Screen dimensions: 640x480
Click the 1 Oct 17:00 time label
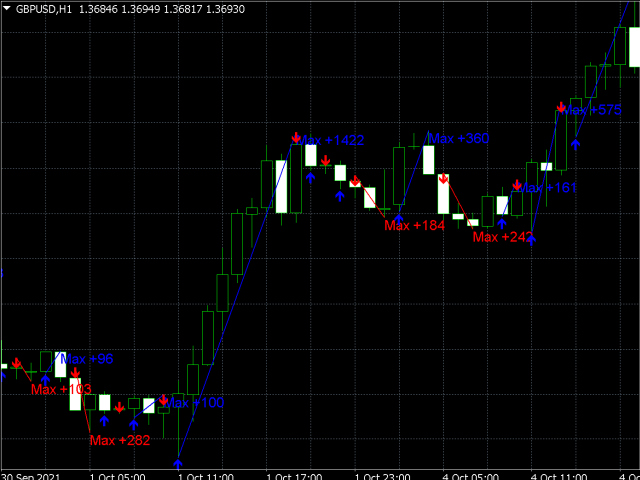point(294,476)
